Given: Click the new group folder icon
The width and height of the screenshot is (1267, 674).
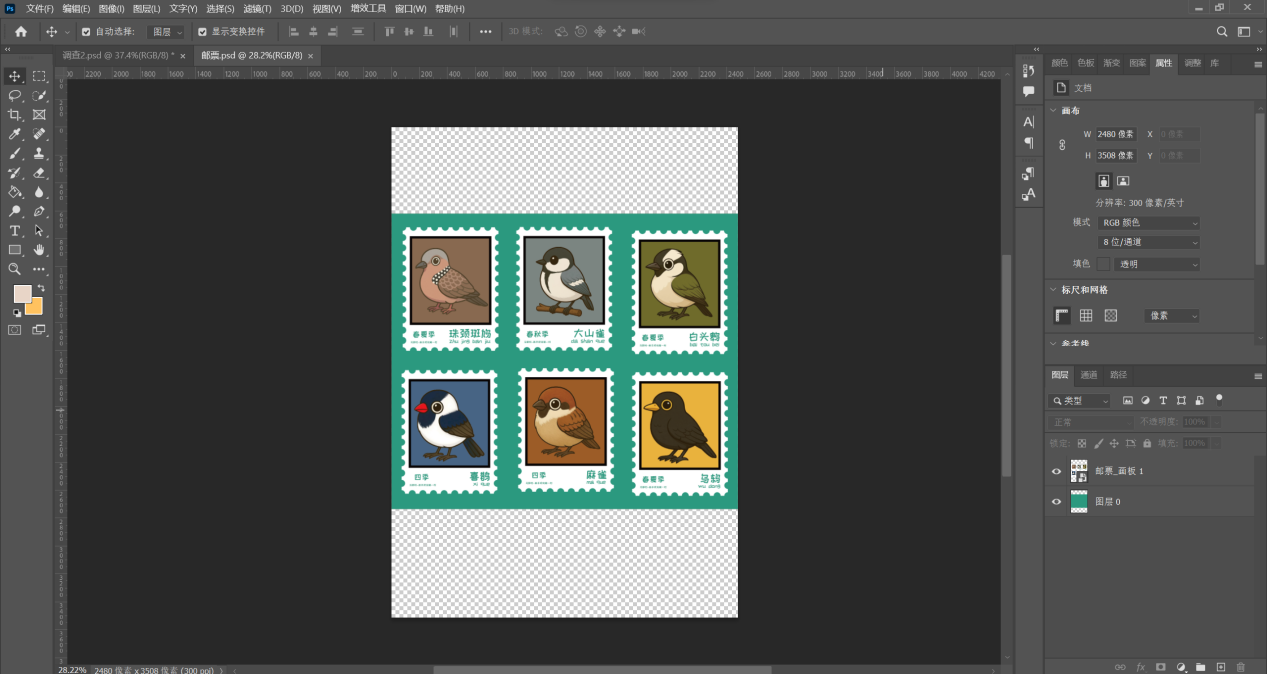Looking at the screenshot, I should click(1201, 667).
